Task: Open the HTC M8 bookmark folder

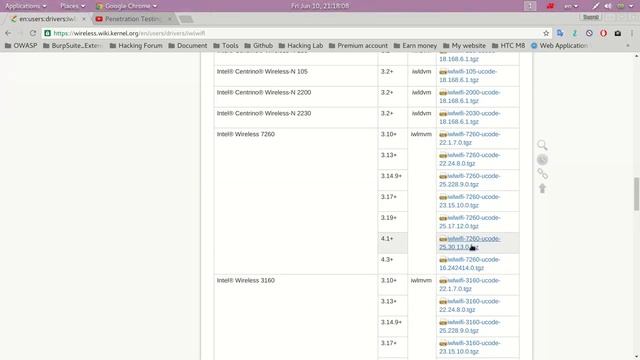Action: pos(508,45)
